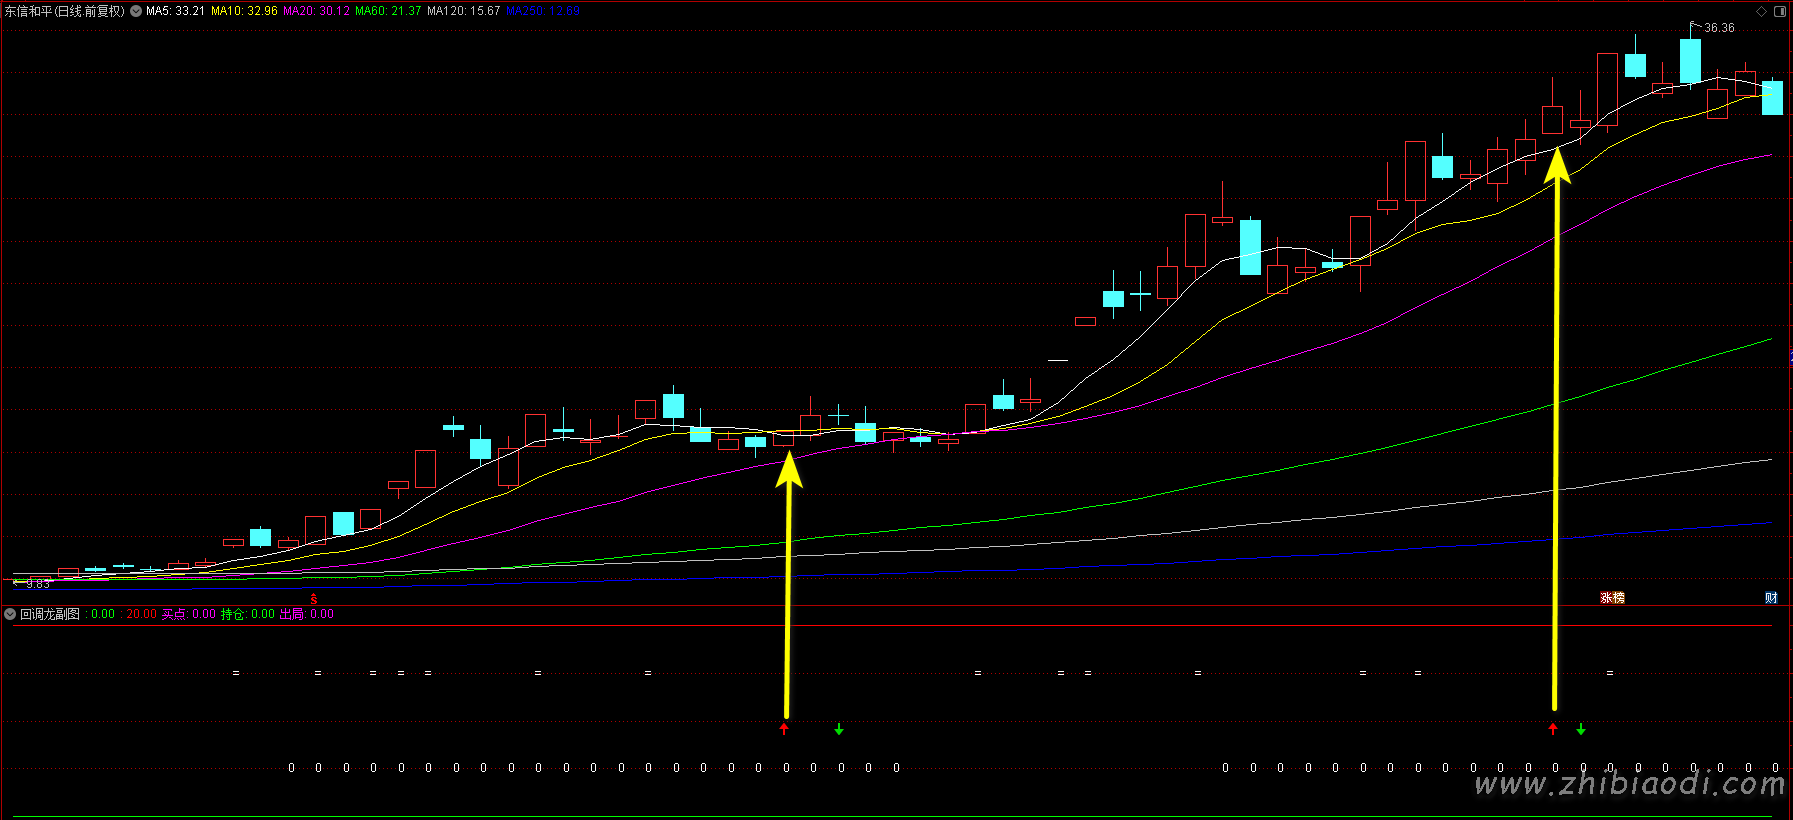Click the 9.83 low price label

(38, 583)
